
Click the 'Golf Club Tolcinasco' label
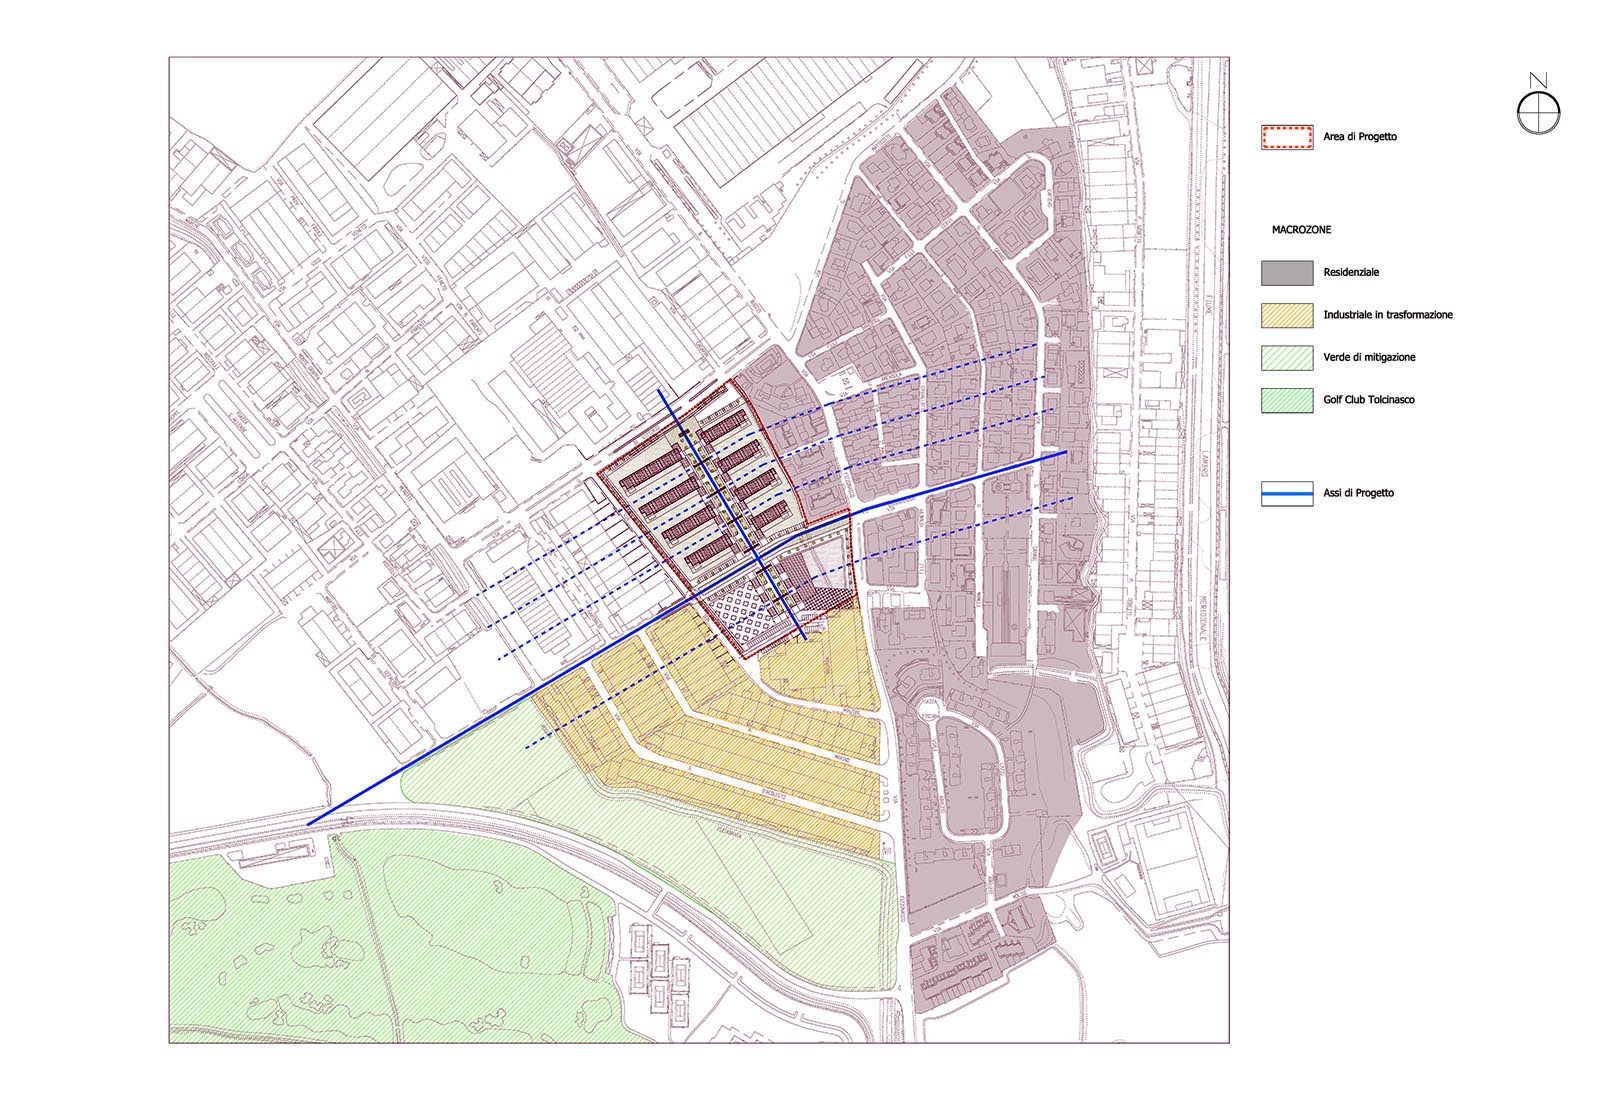(1369, 400)
